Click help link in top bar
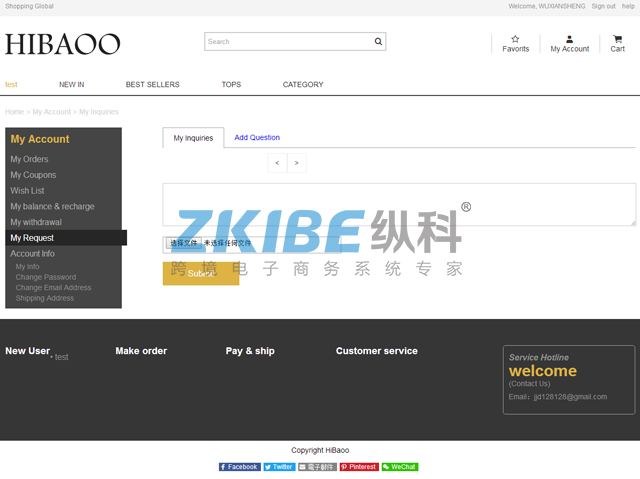The width and height of the screenshot is (640, 479). coord(628,6)
